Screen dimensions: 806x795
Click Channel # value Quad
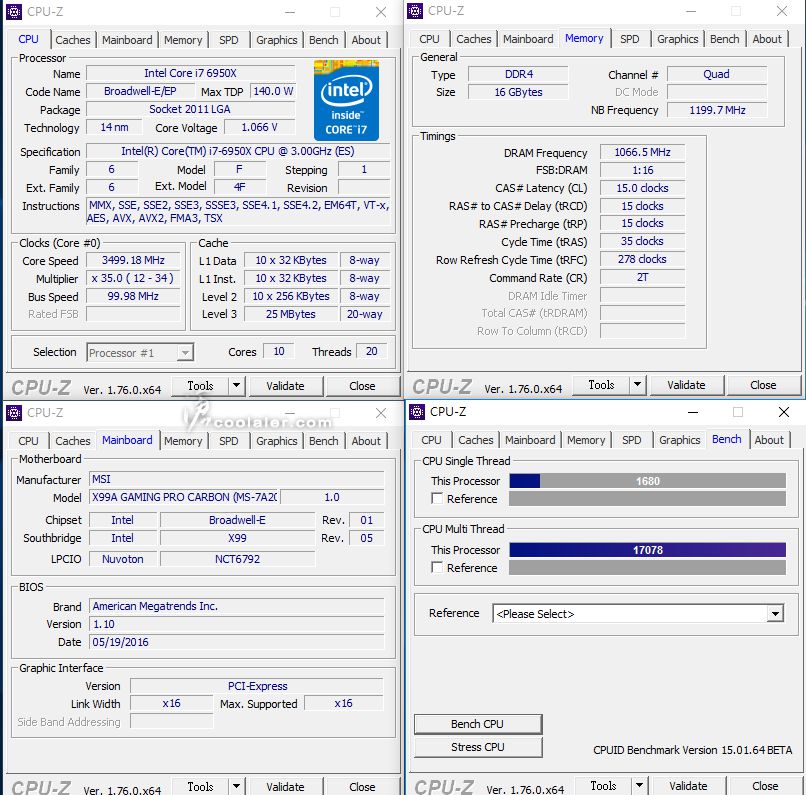point(717,74)
